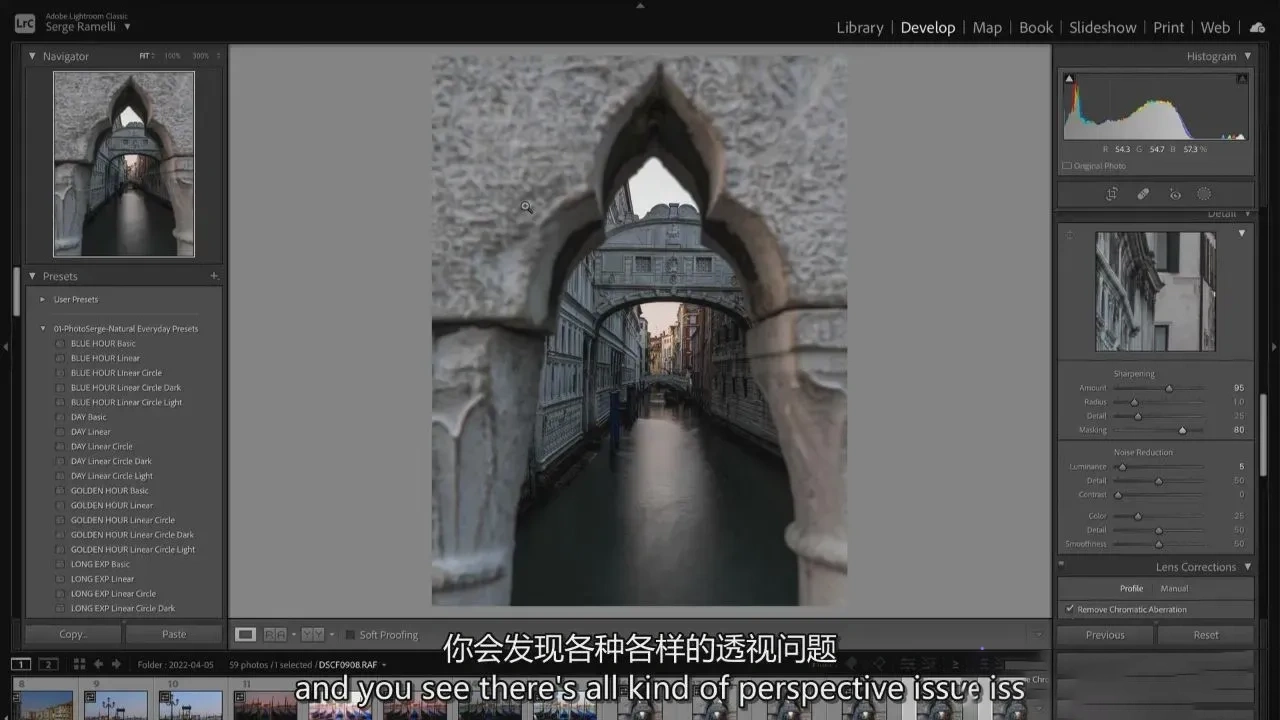Click the detail target picker icon
Viewport: 1280px width, 720px height.
pyautogui.click(x=1069, y=235)
